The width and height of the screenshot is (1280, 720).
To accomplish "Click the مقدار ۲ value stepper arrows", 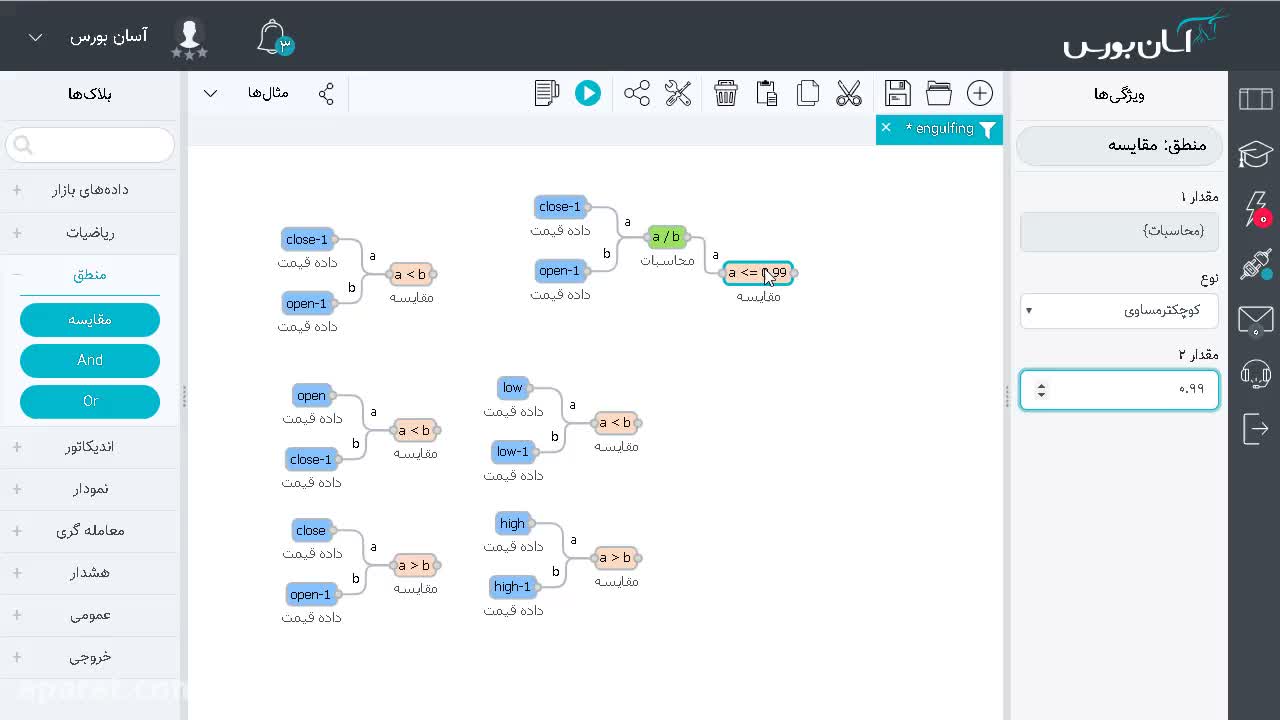I will (1041, 390).
